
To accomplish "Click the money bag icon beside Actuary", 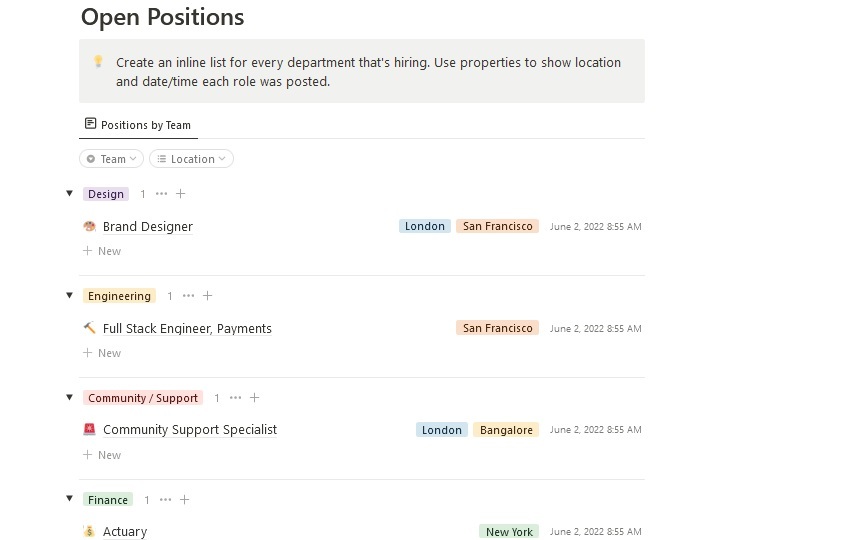I will tap(89, 532).
